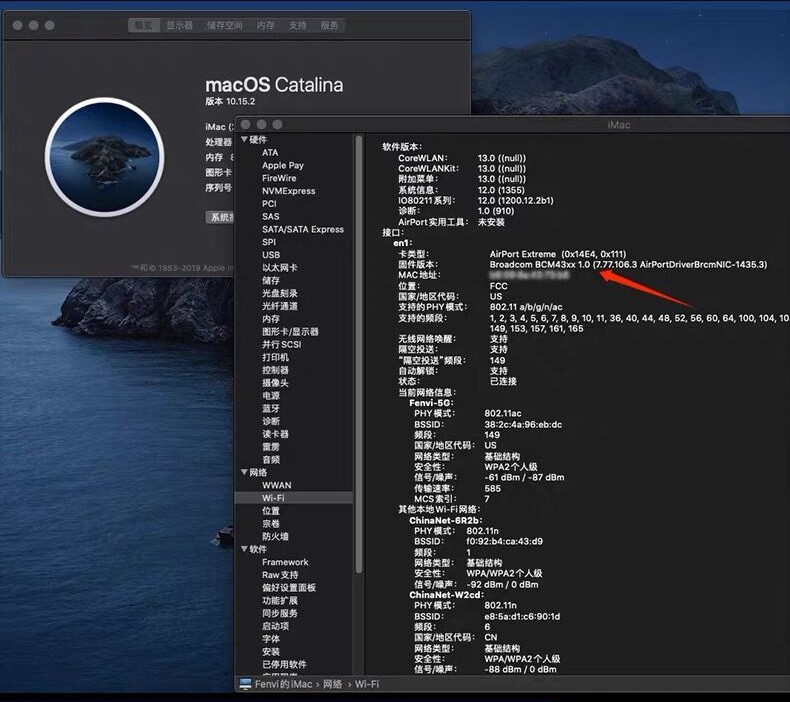Click the ChinaNet-W2cd network name
This screenshot has height=702, width=790.
[x=446, y=595]
